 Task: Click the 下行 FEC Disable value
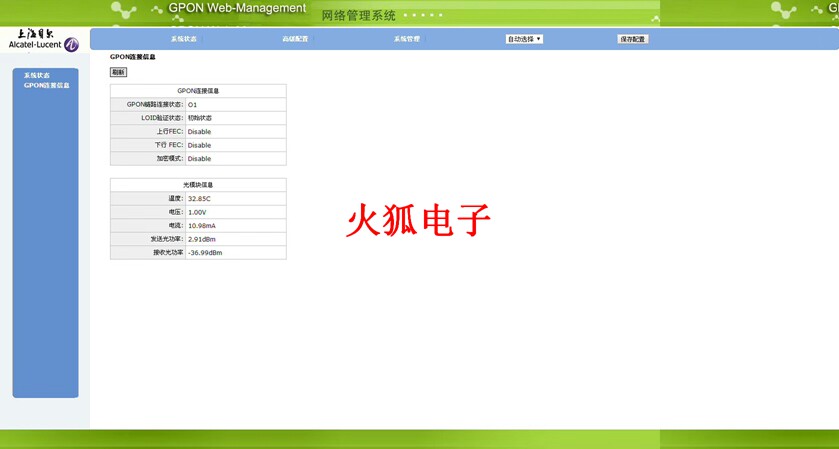199,146
